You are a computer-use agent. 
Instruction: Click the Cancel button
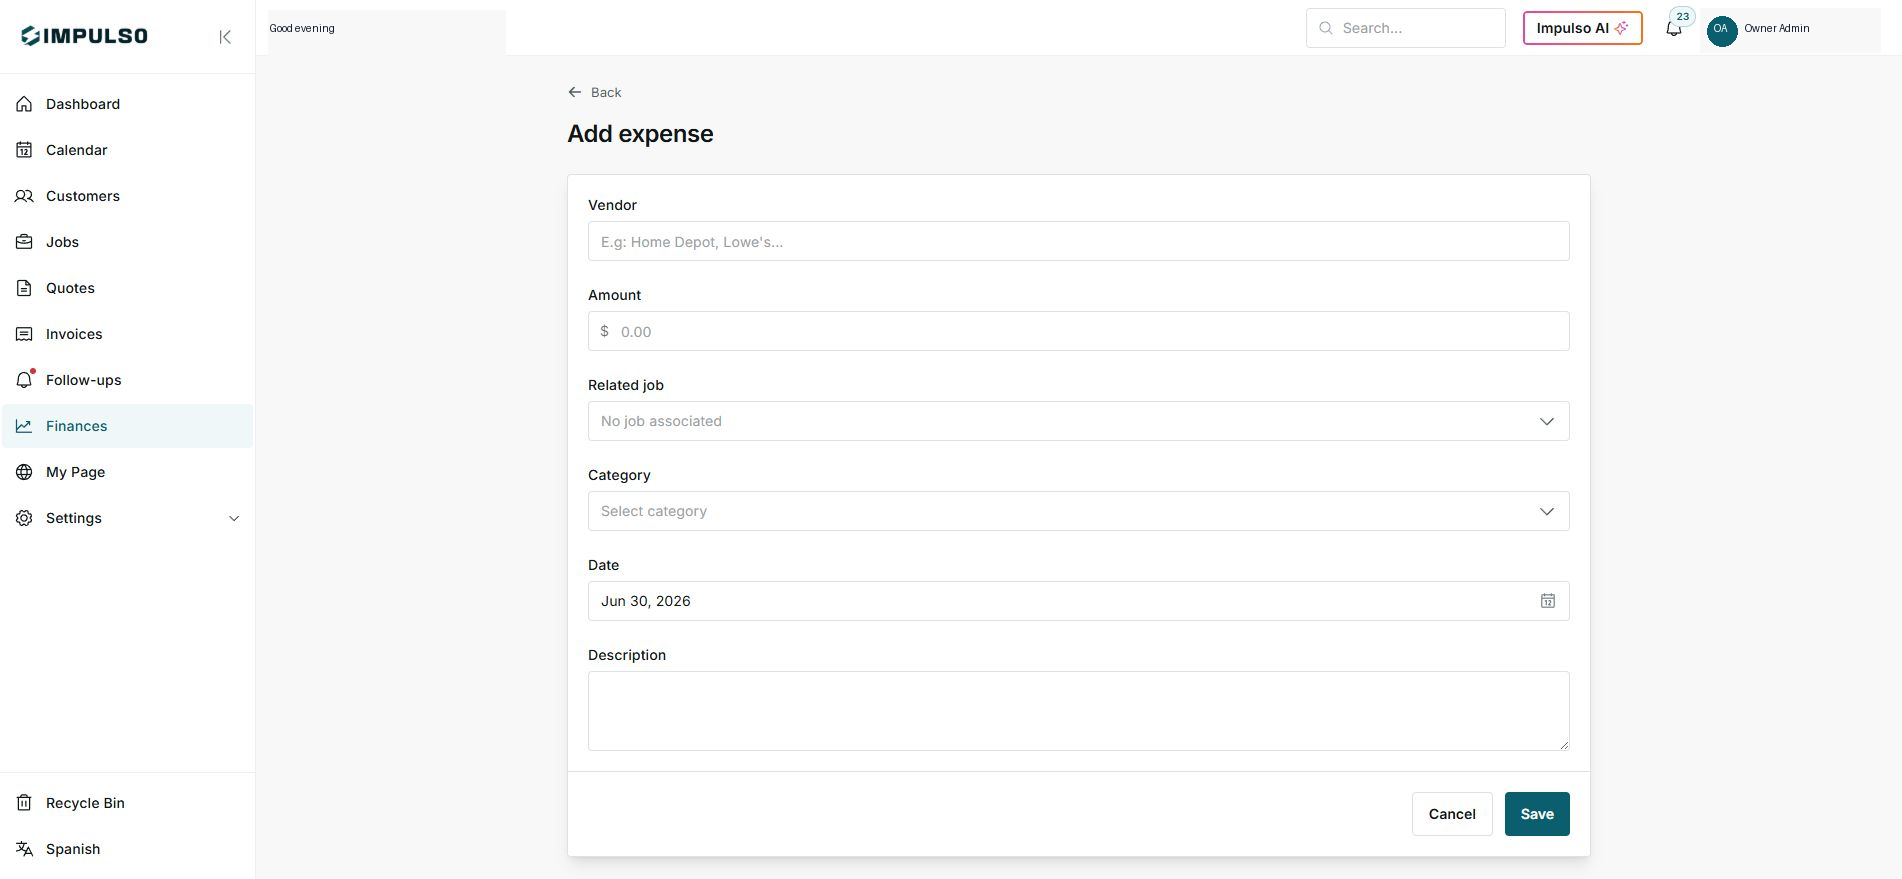[1452, 814]
